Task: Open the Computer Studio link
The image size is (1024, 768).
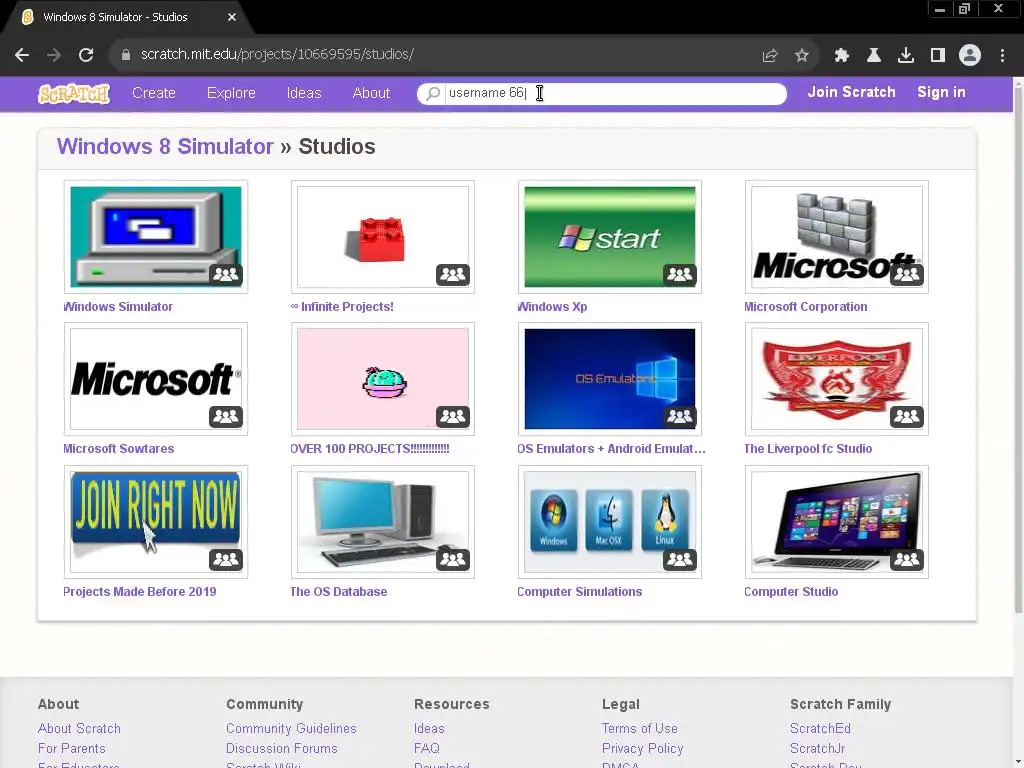Action: coord(791,592)
